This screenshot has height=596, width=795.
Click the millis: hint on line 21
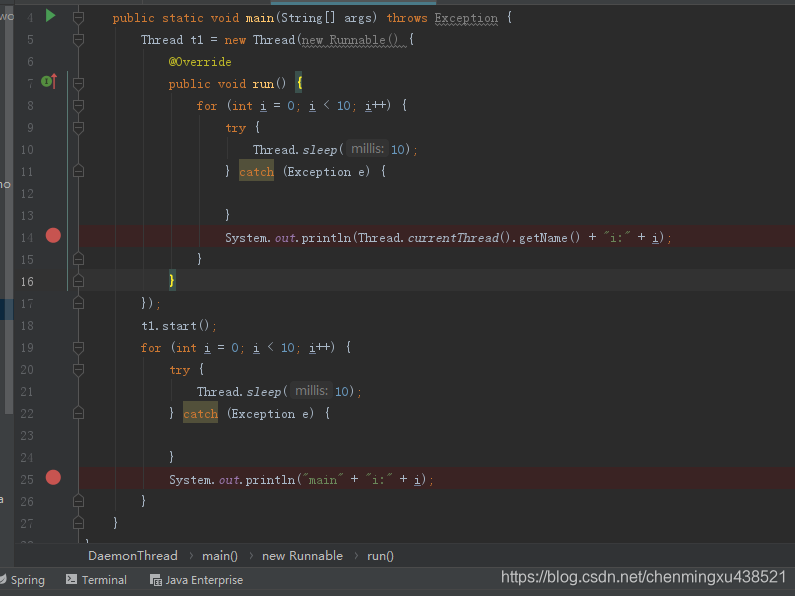[x=311, y=391]
